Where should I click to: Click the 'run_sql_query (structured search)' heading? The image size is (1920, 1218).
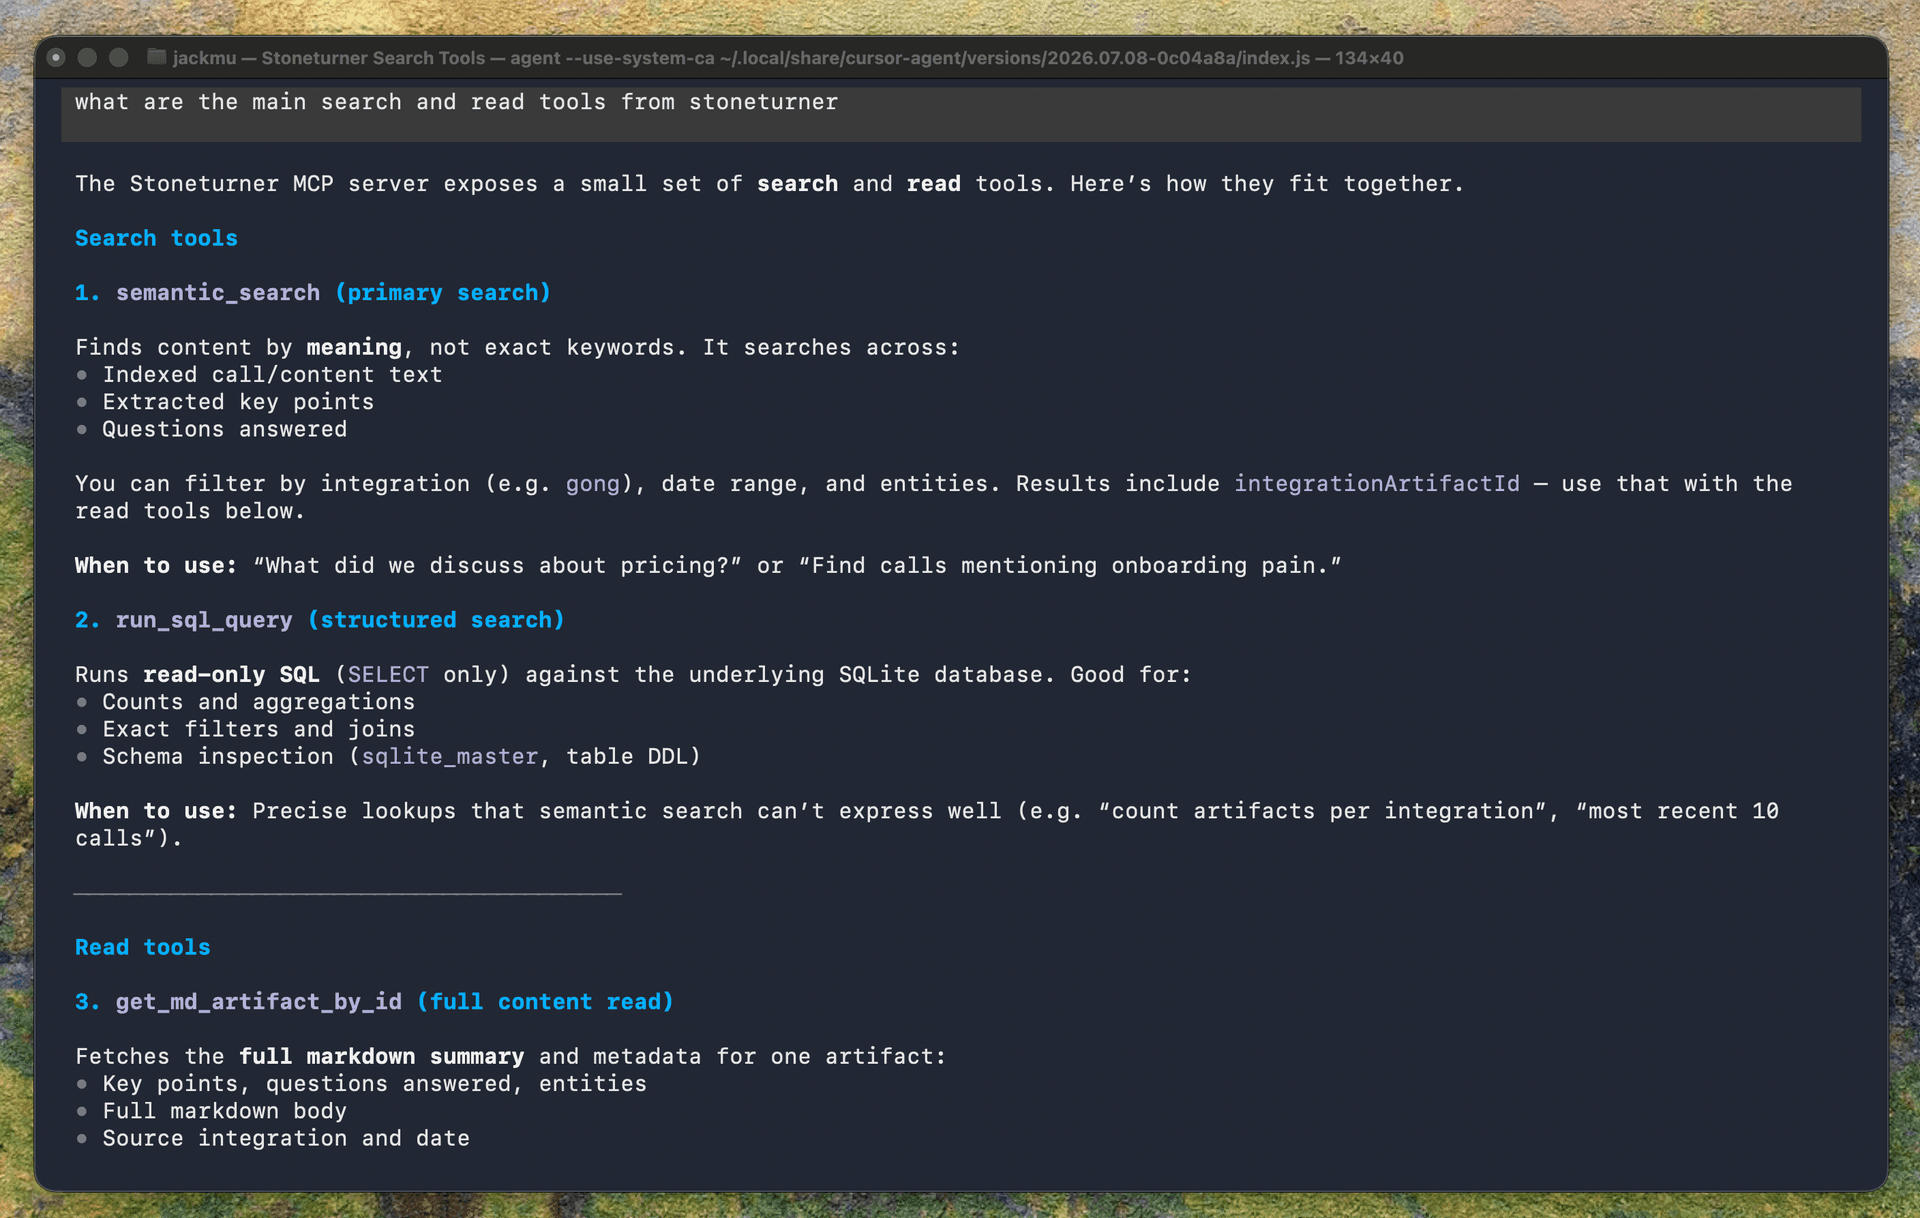tap(320, 620)
